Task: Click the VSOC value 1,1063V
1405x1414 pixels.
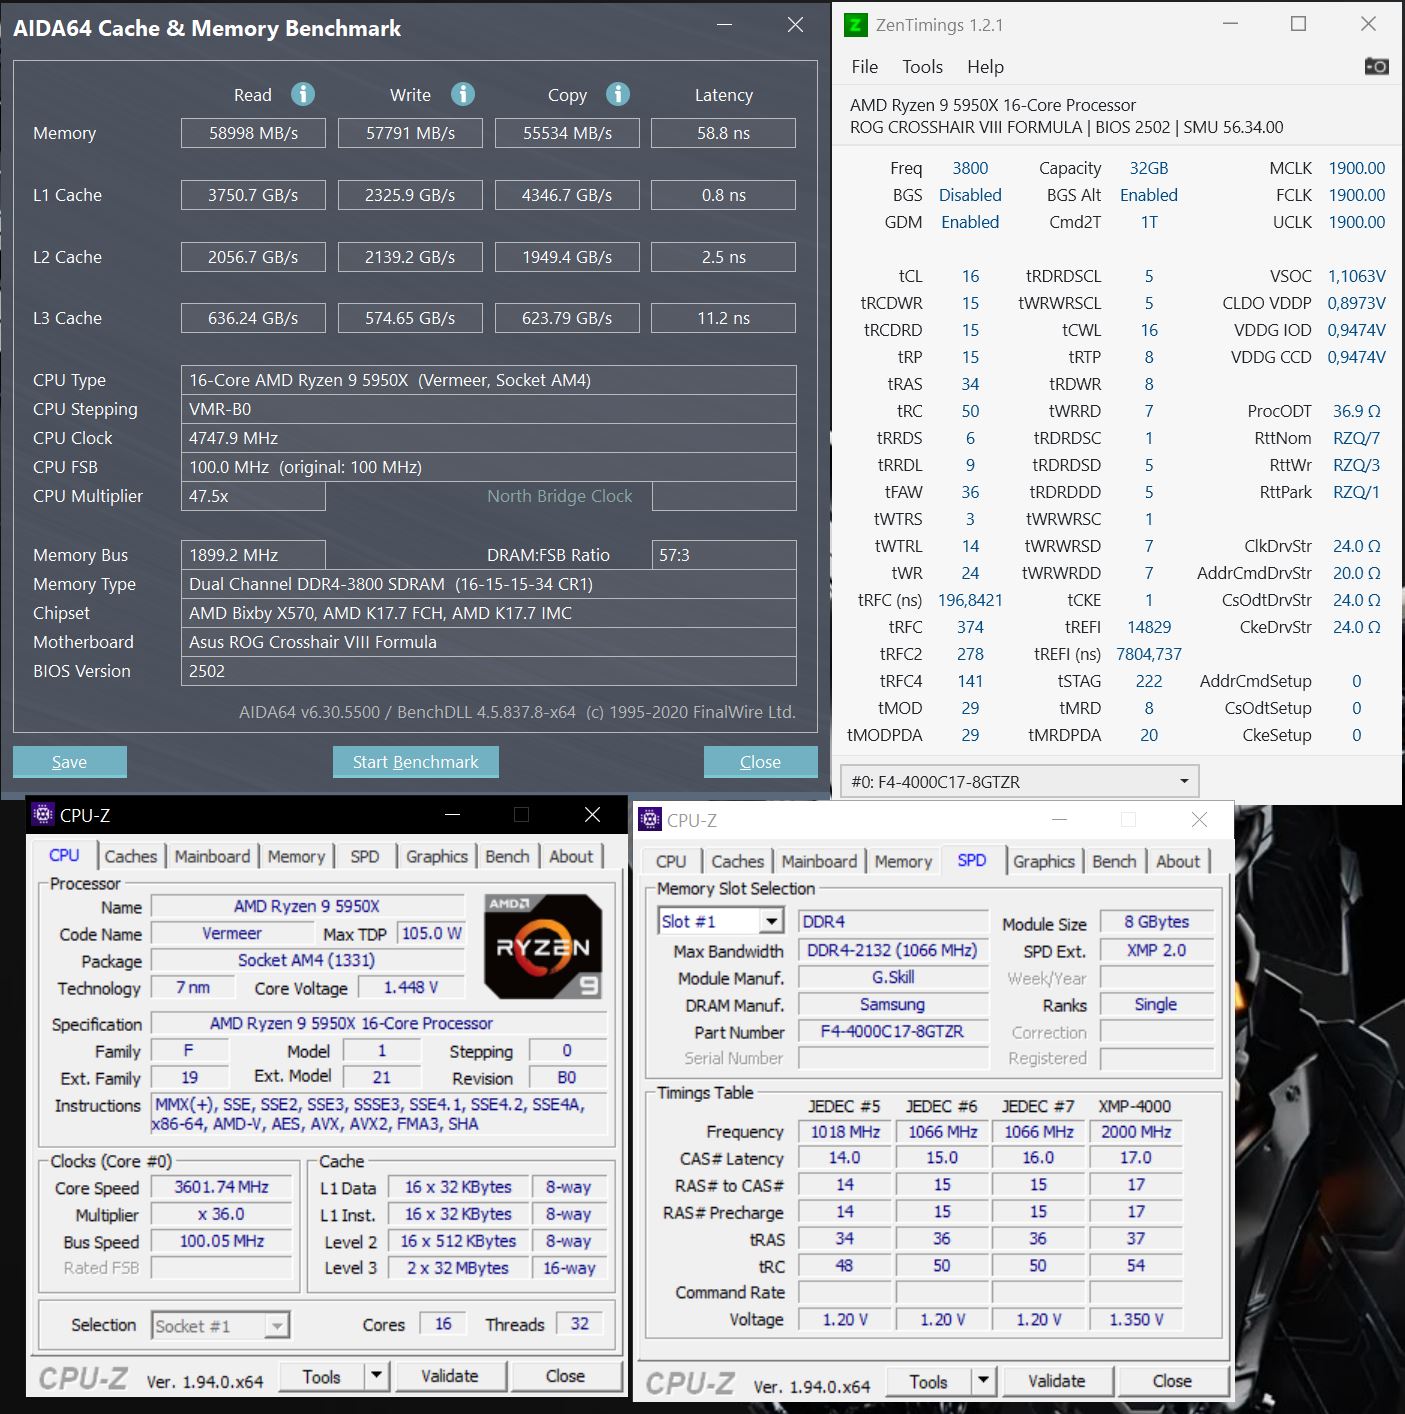Action: [x=1356, y=276]
